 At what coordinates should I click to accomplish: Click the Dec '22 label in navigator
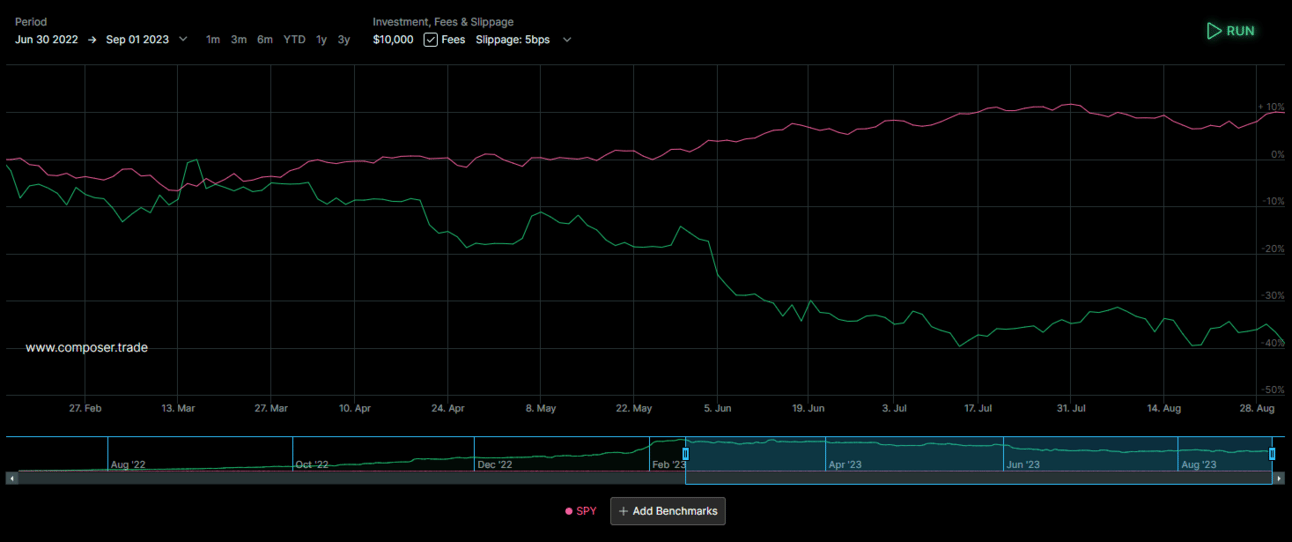(x=495, y=465)
